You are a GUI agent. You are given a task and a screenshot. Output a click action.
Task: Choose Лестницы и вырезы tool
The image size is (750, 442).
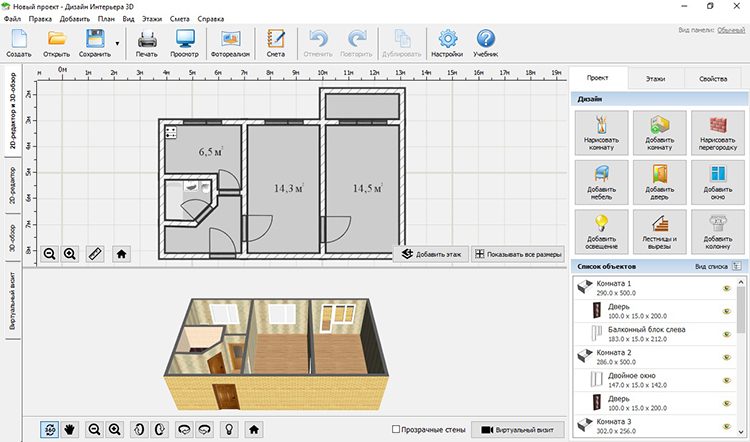point(660,231)
